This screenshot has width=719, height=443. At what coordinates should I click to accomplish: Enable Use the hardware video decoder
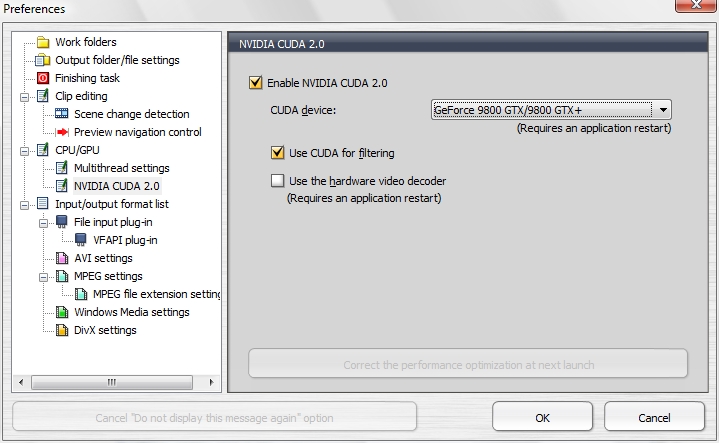point(278,181)
